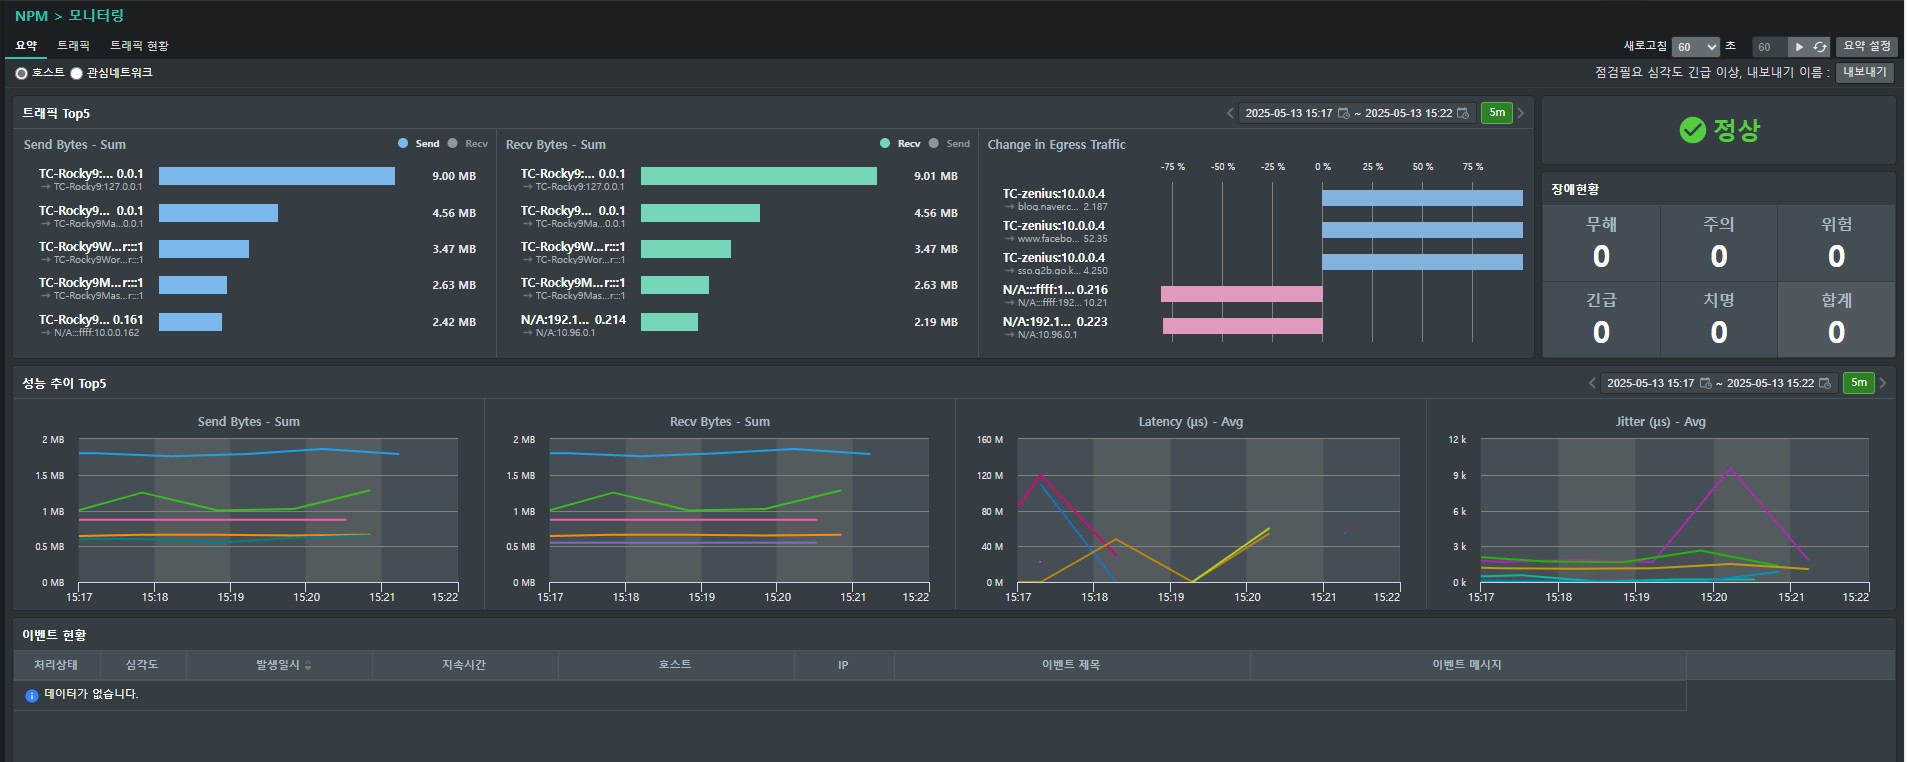
Task: Open the 새로고침 interval dropdown
Action: click(1695, 47)
